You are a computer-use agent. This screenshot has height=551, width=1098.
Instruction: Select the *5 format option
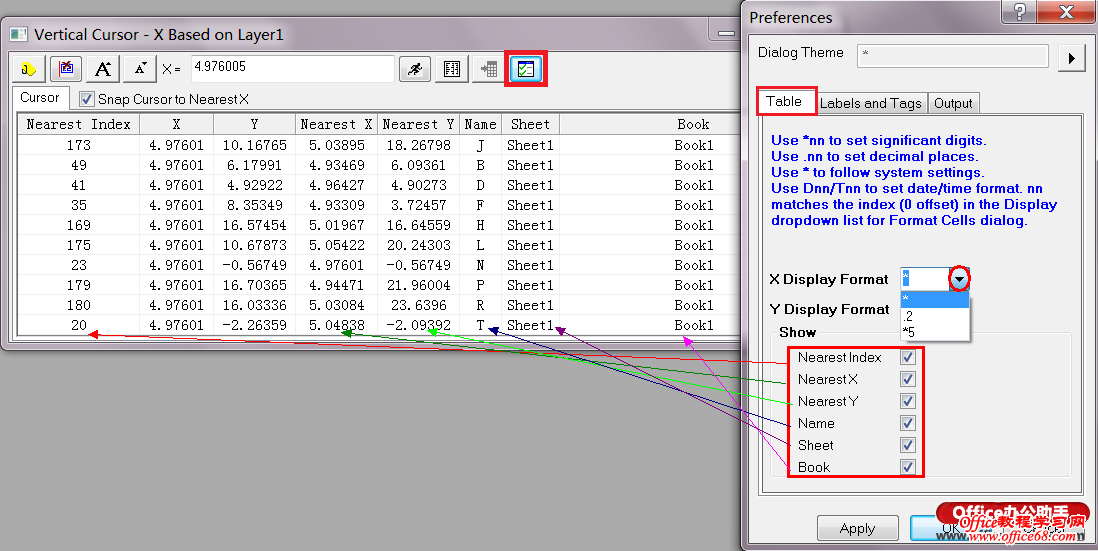(935, 332)
